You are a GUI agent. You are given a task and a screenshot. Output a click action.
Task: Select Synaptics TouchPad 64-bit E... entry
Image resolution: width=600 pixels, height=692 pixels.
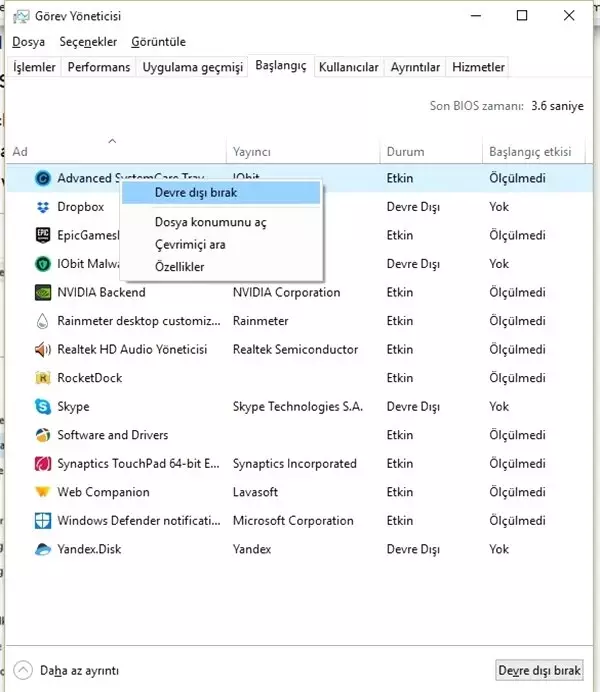139,464
